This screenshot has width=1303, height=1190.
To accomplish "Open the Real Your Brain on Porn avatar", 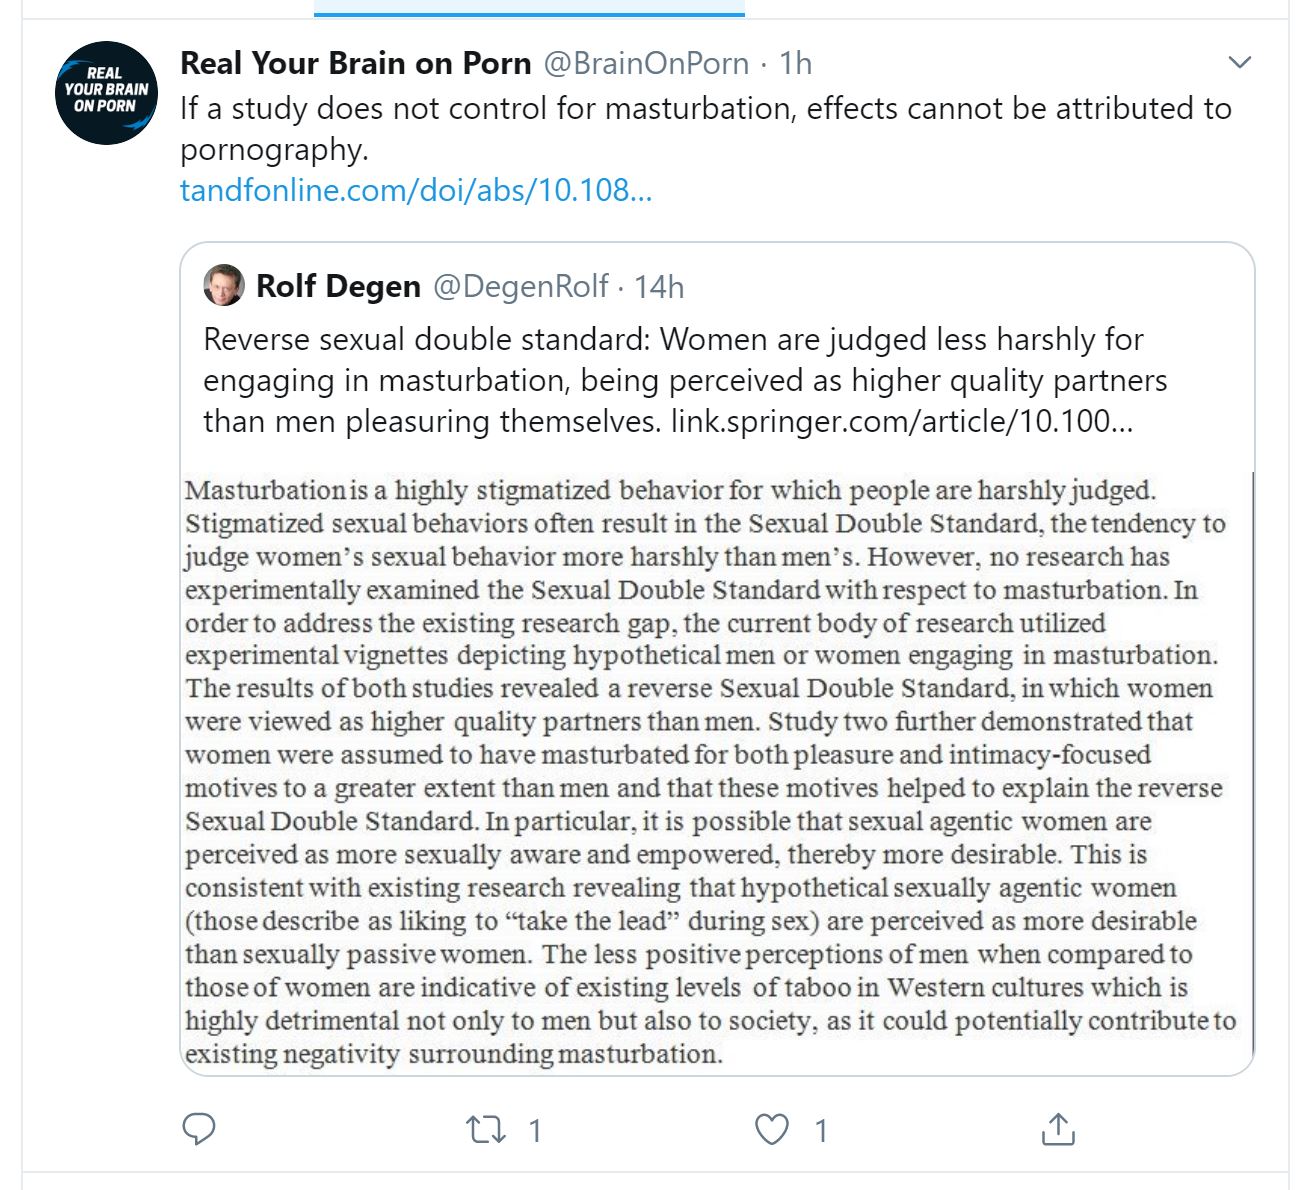I will (x=106, y=92).
